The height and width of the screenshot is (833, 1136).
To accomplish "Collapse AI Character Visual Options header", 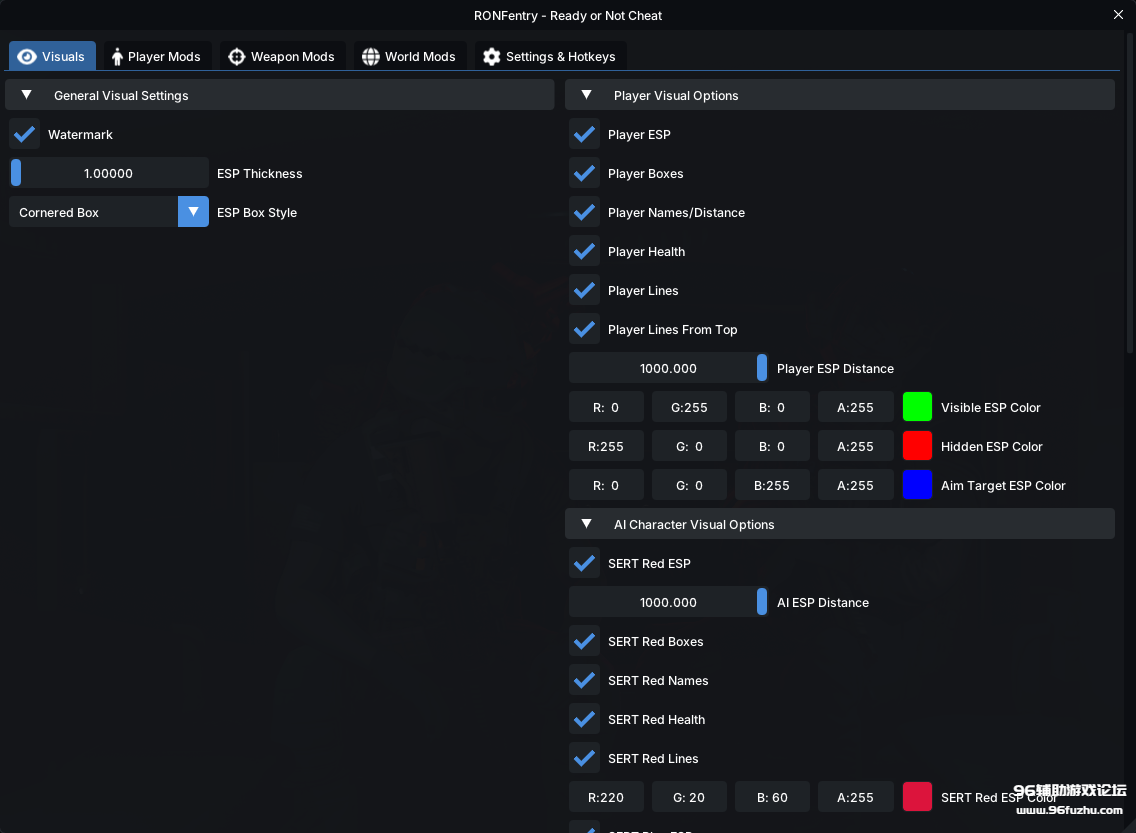I will (587, 524).
